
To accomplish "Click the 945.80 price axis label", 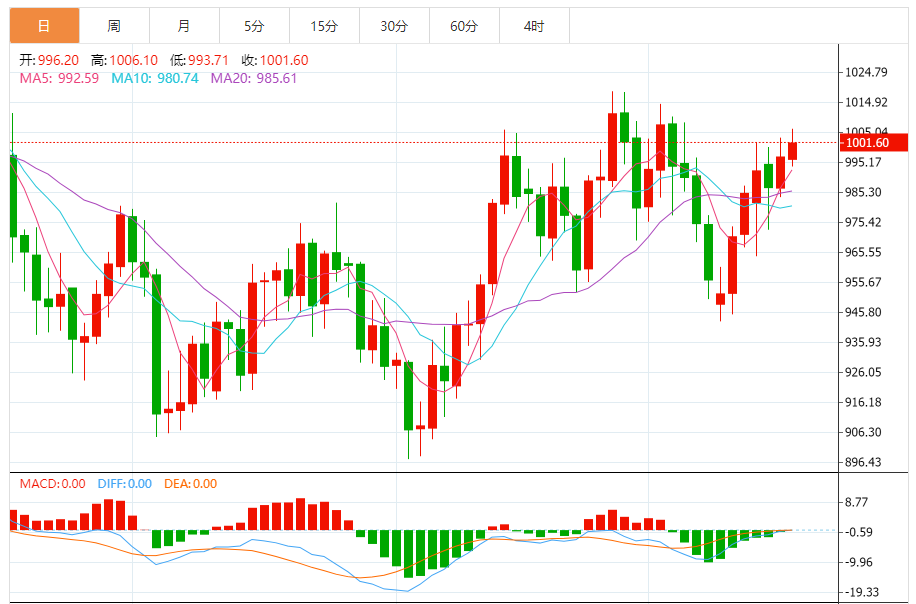I will tap(863, 312).
